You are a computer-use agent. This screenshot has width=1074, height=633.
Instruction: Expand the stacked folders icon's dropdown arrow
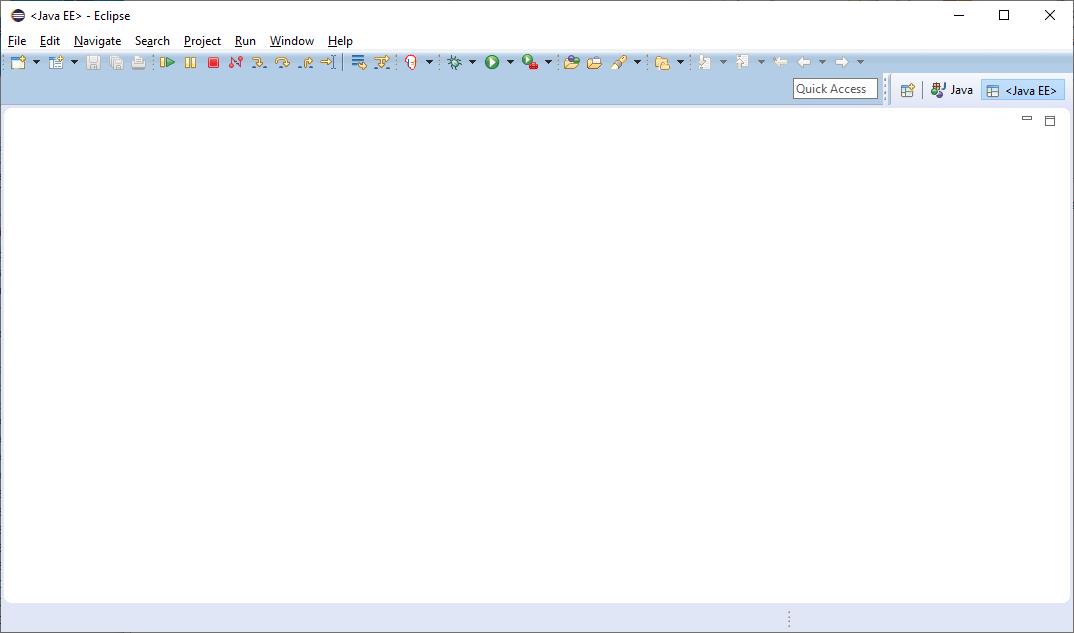coord(680,62)
